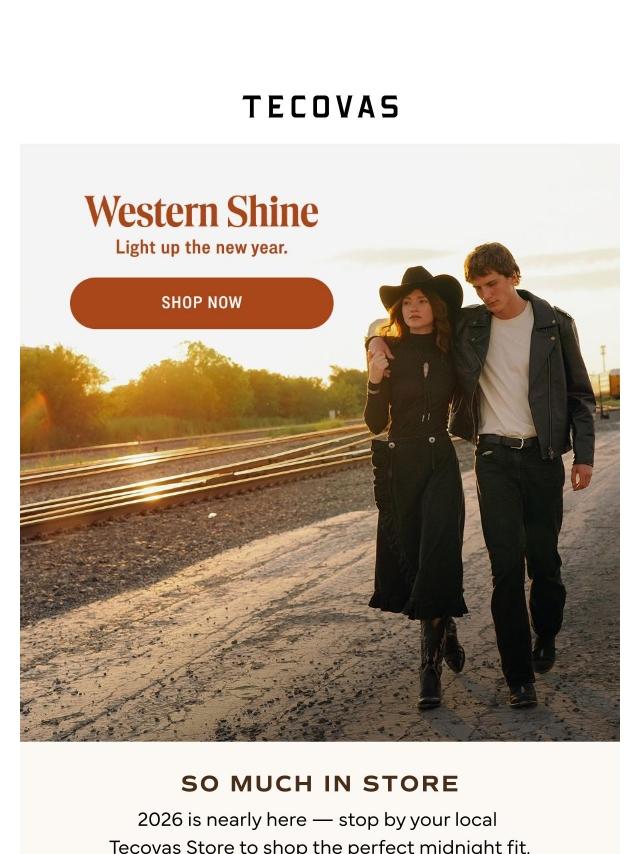This screenshot has width=640, height=854.
Task: Click the SHOP NOW button
Action: click(x=202, y=303)
